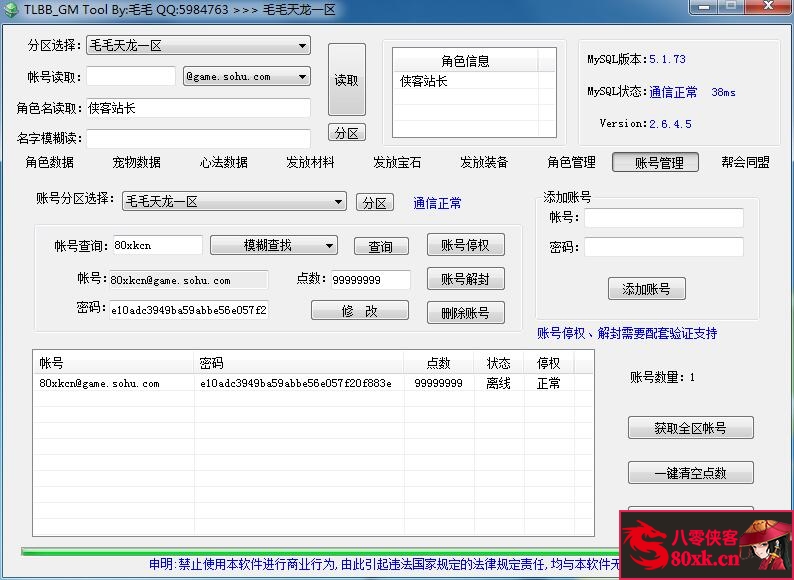
Task: Click the 查询 button
Action: click(381, 247)
